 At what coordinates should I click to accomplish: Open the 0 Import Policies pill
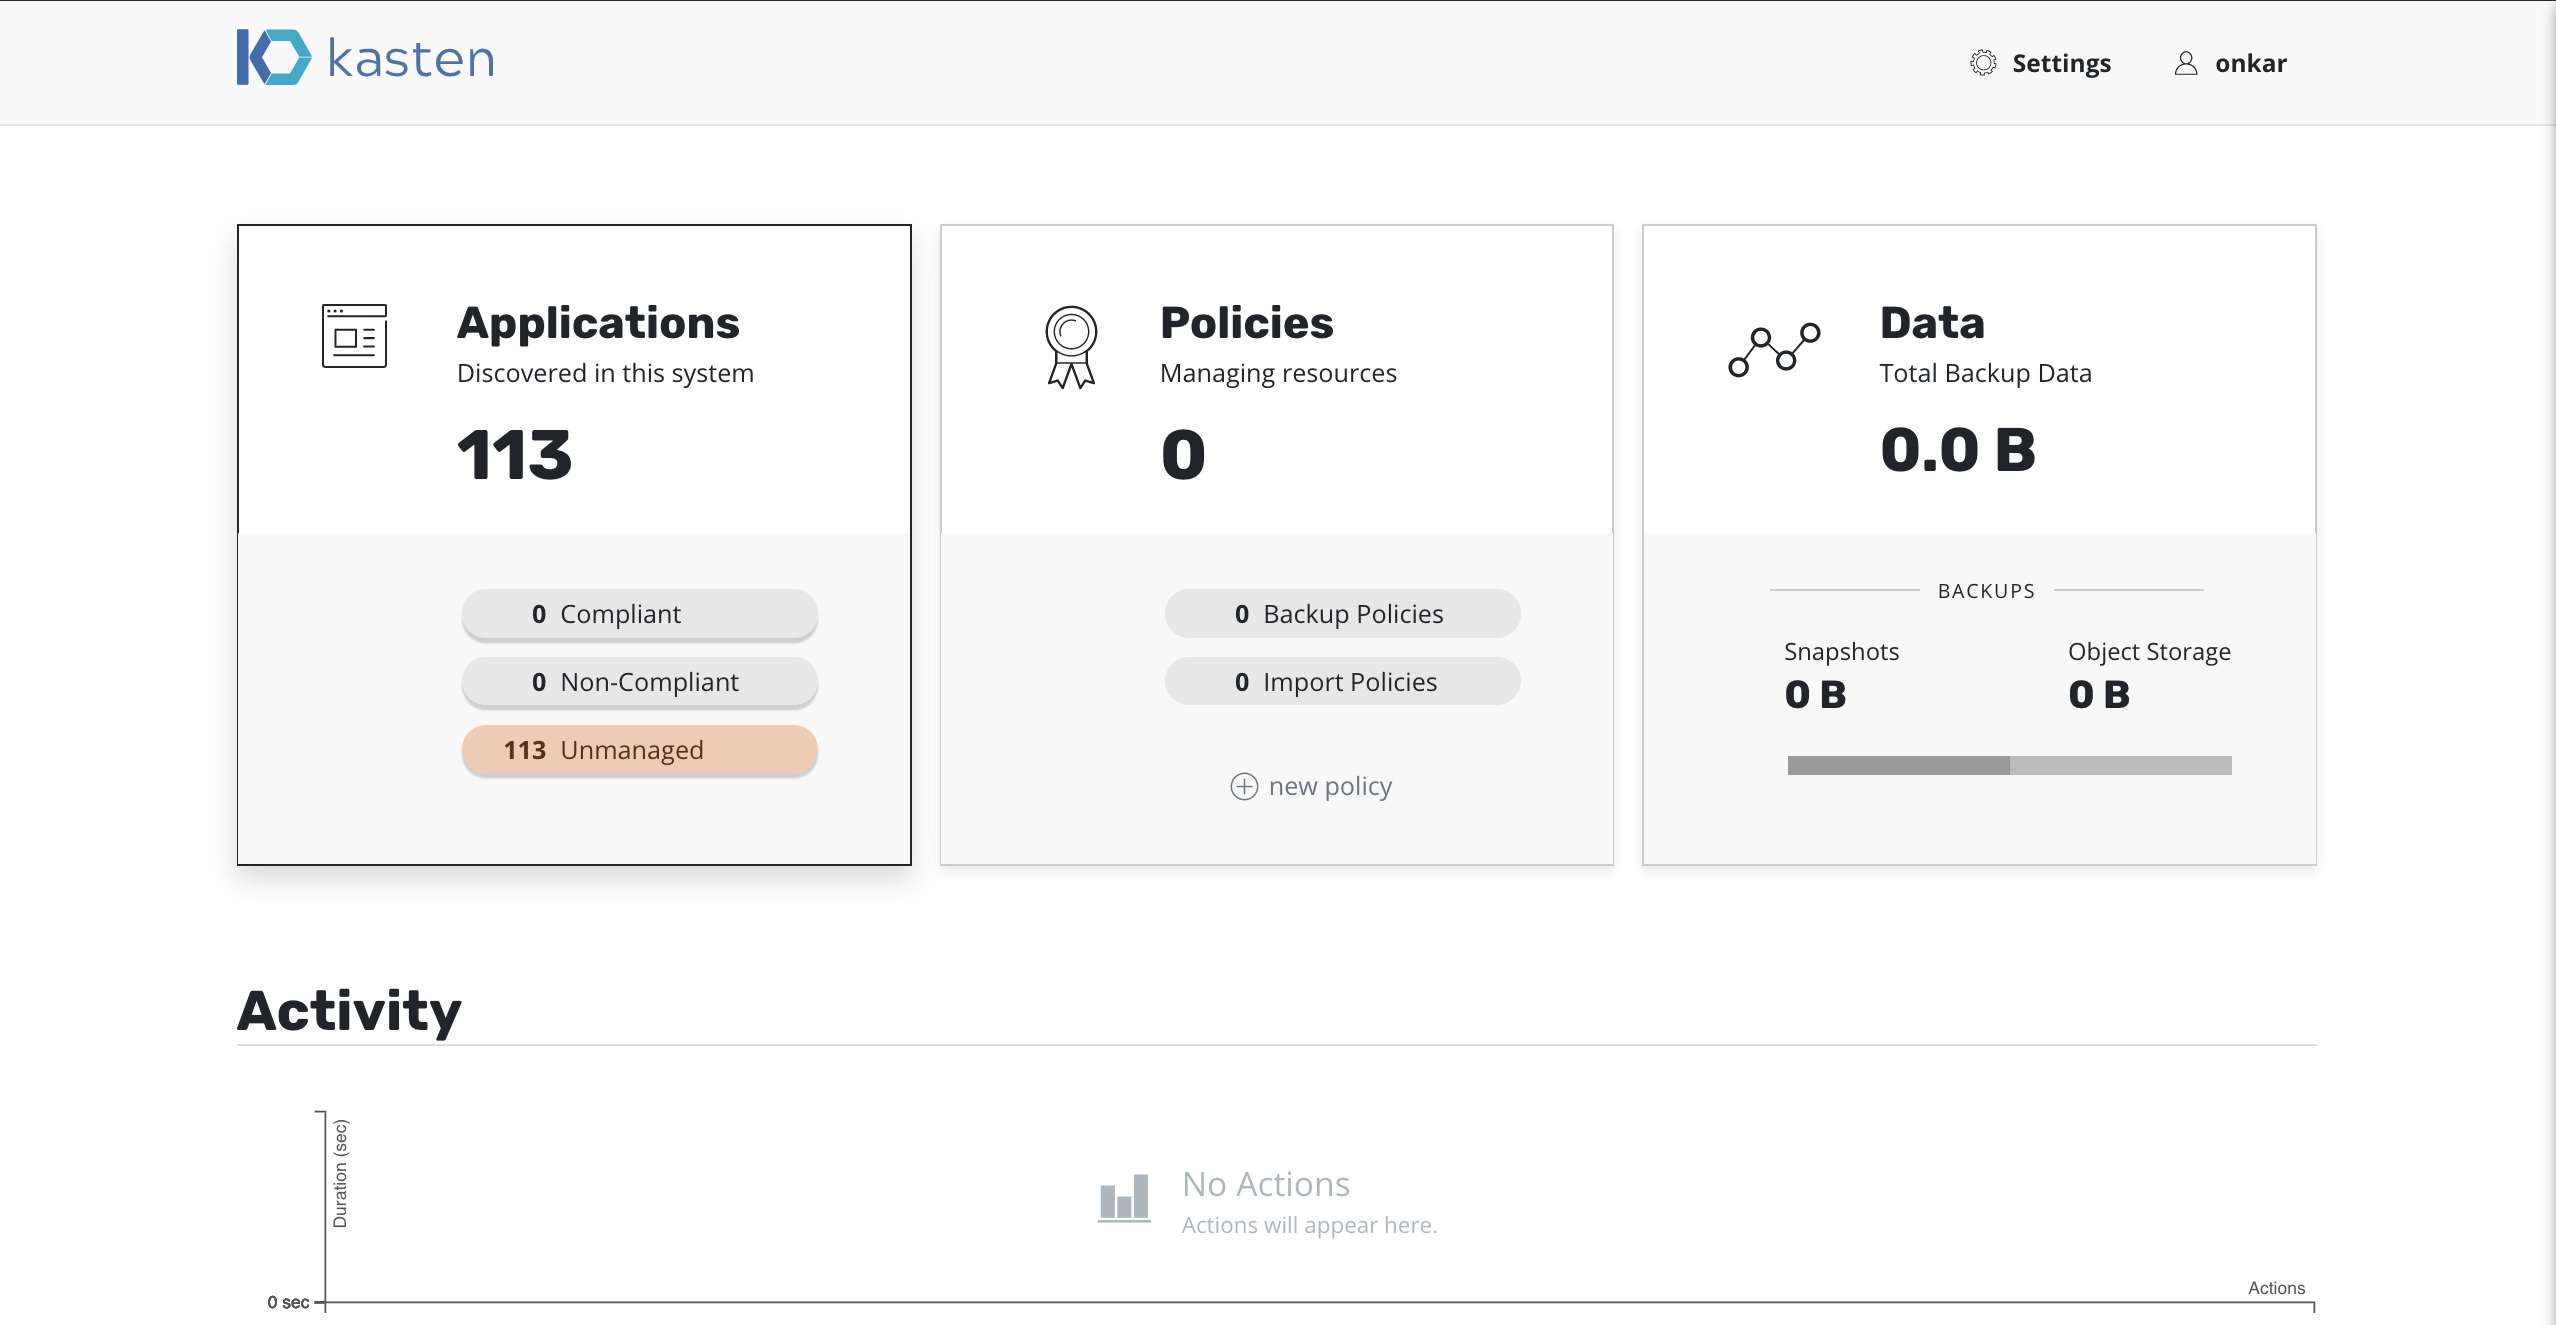coord(1342,682)
